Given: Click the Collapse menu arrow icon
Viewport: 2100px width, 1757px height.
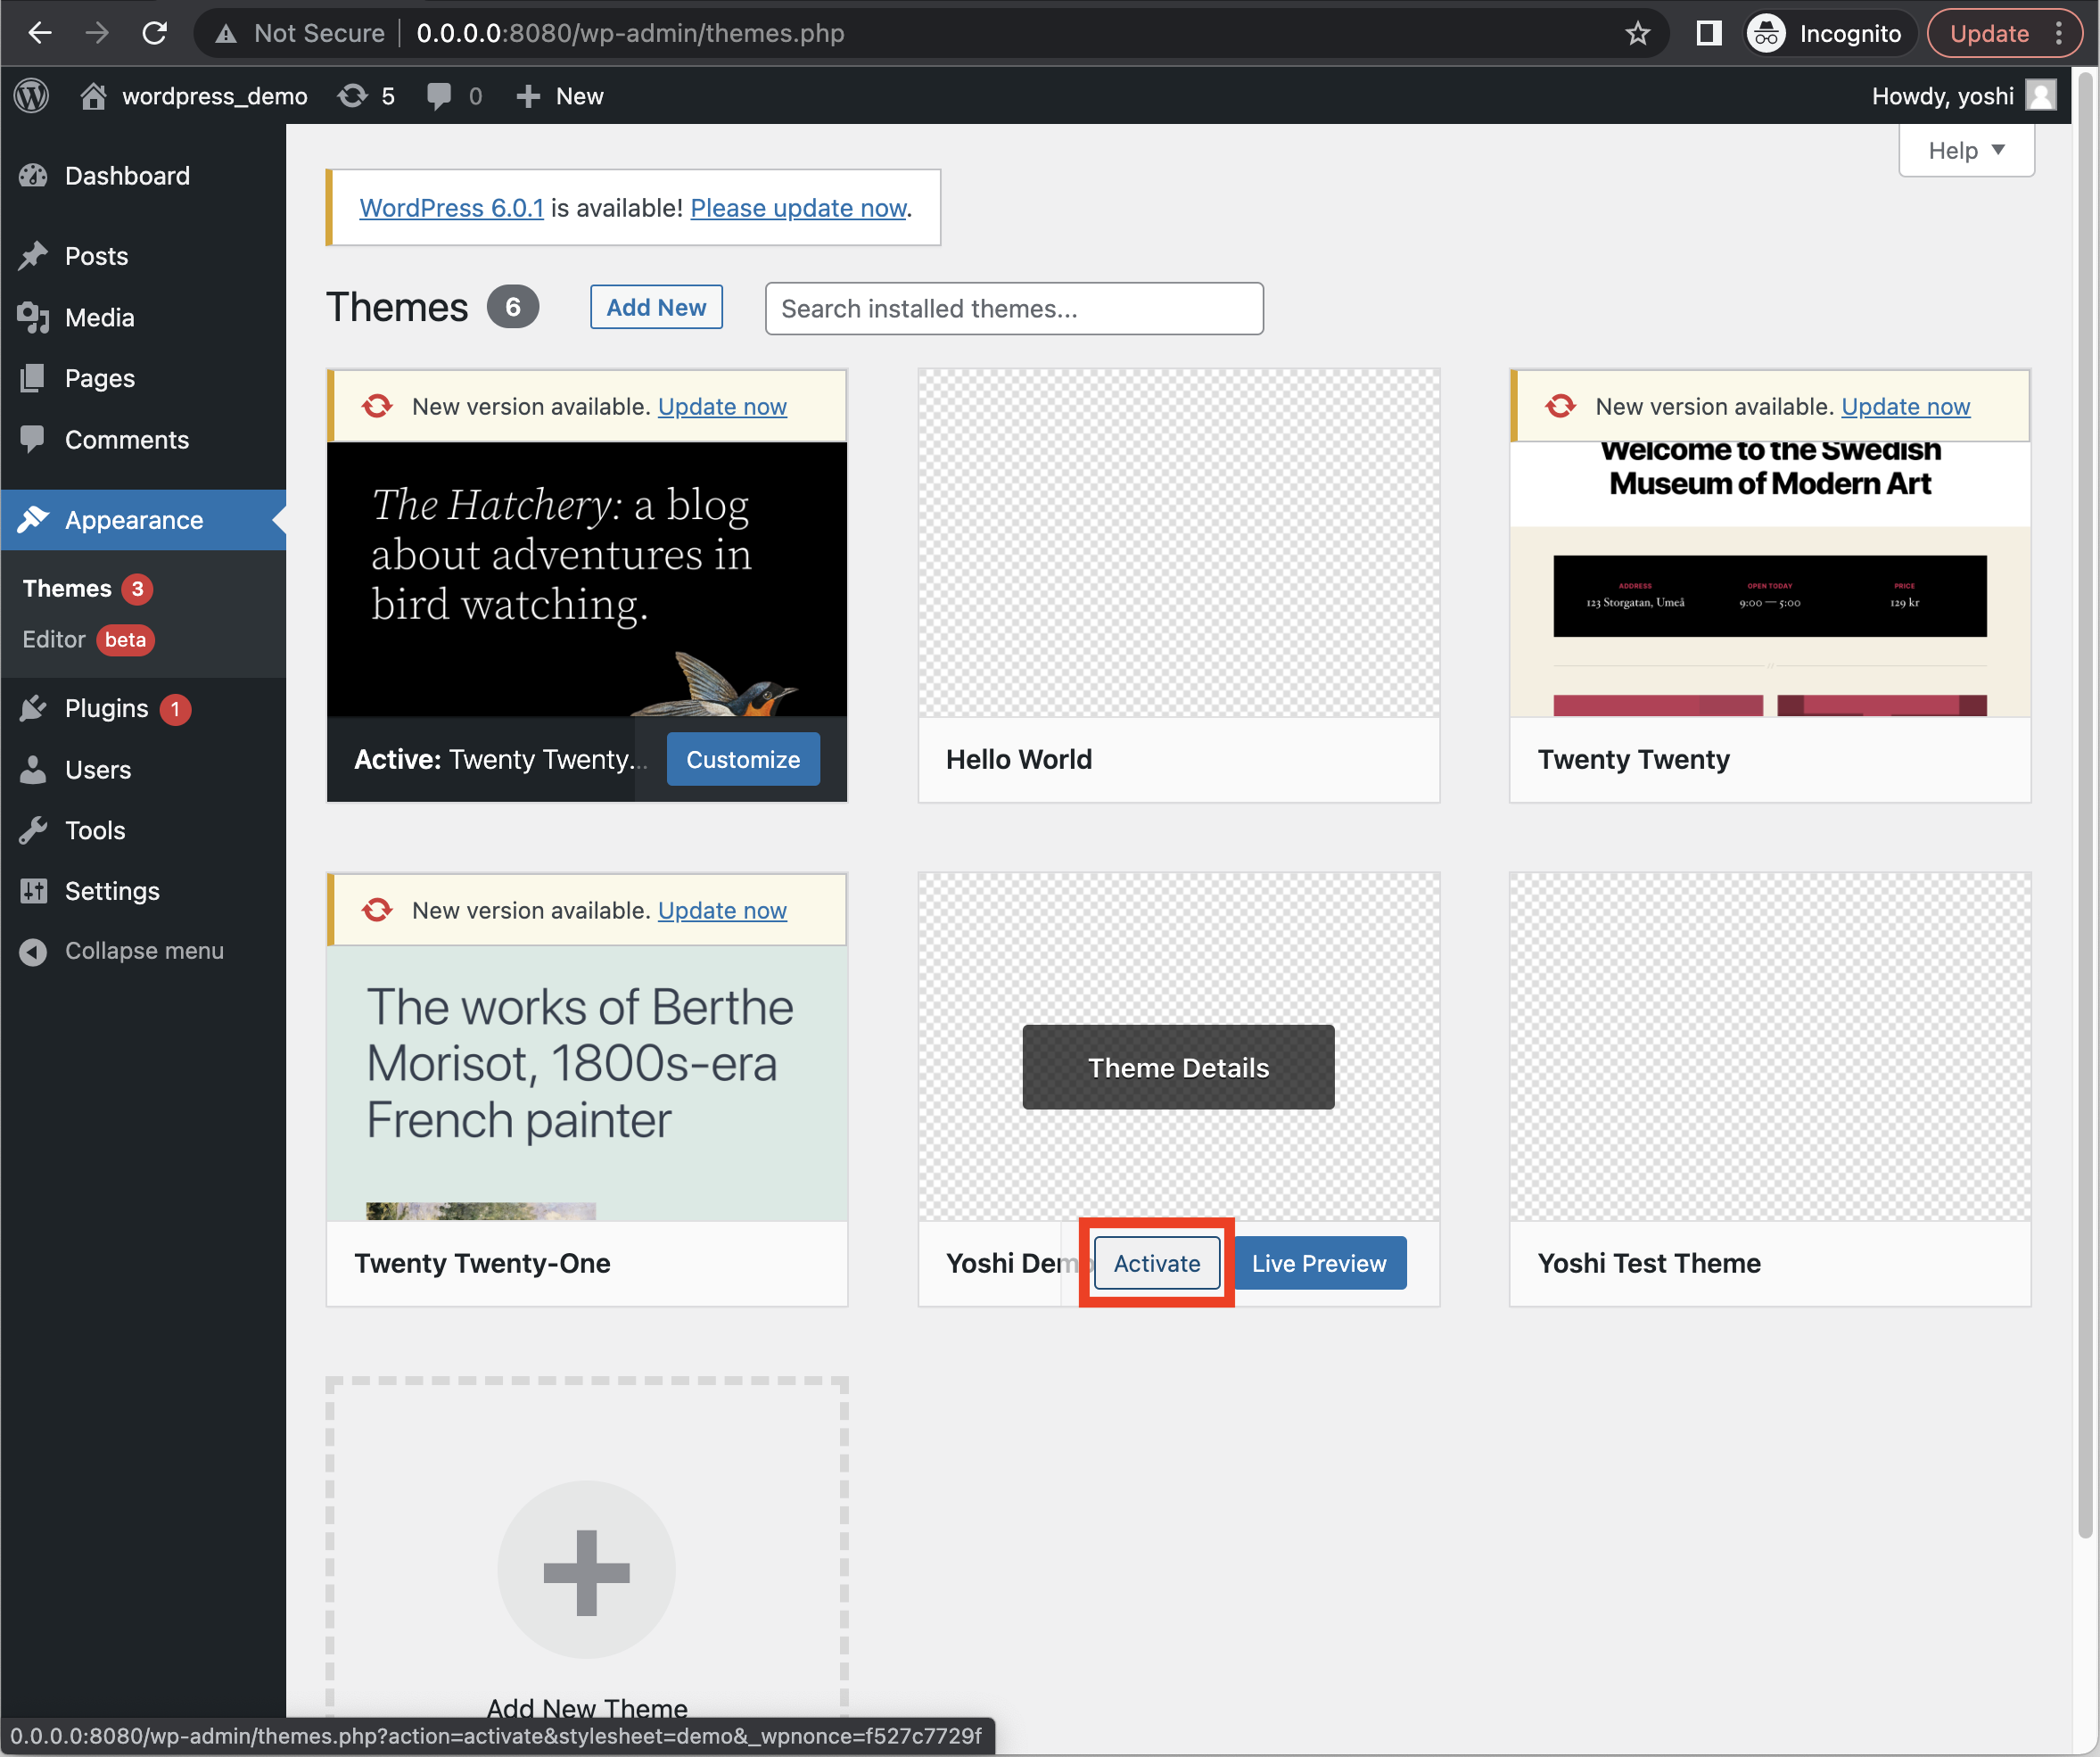Looking at the screenshot, I should coord(33,951).
